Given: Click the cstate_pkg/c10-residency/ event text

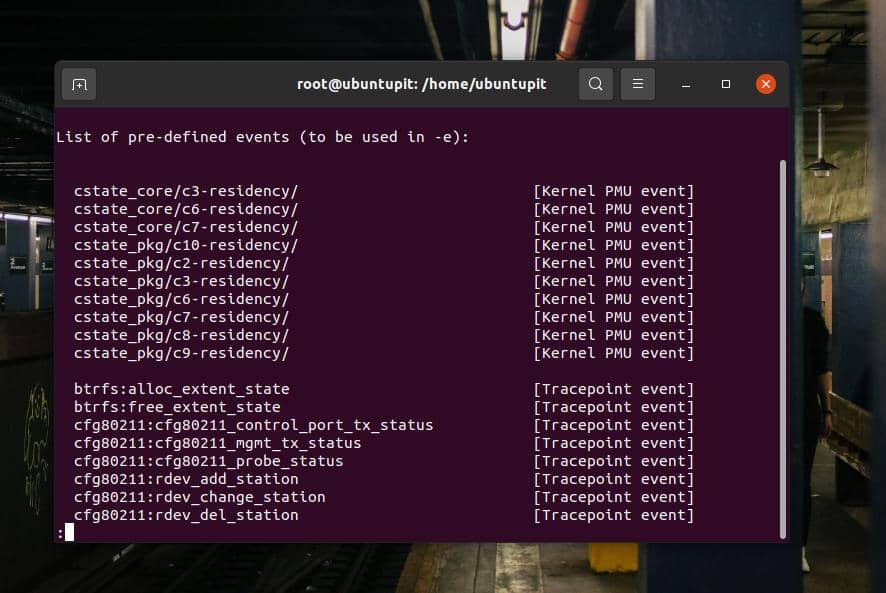Looking at the screenshot, I should point(186,245).
